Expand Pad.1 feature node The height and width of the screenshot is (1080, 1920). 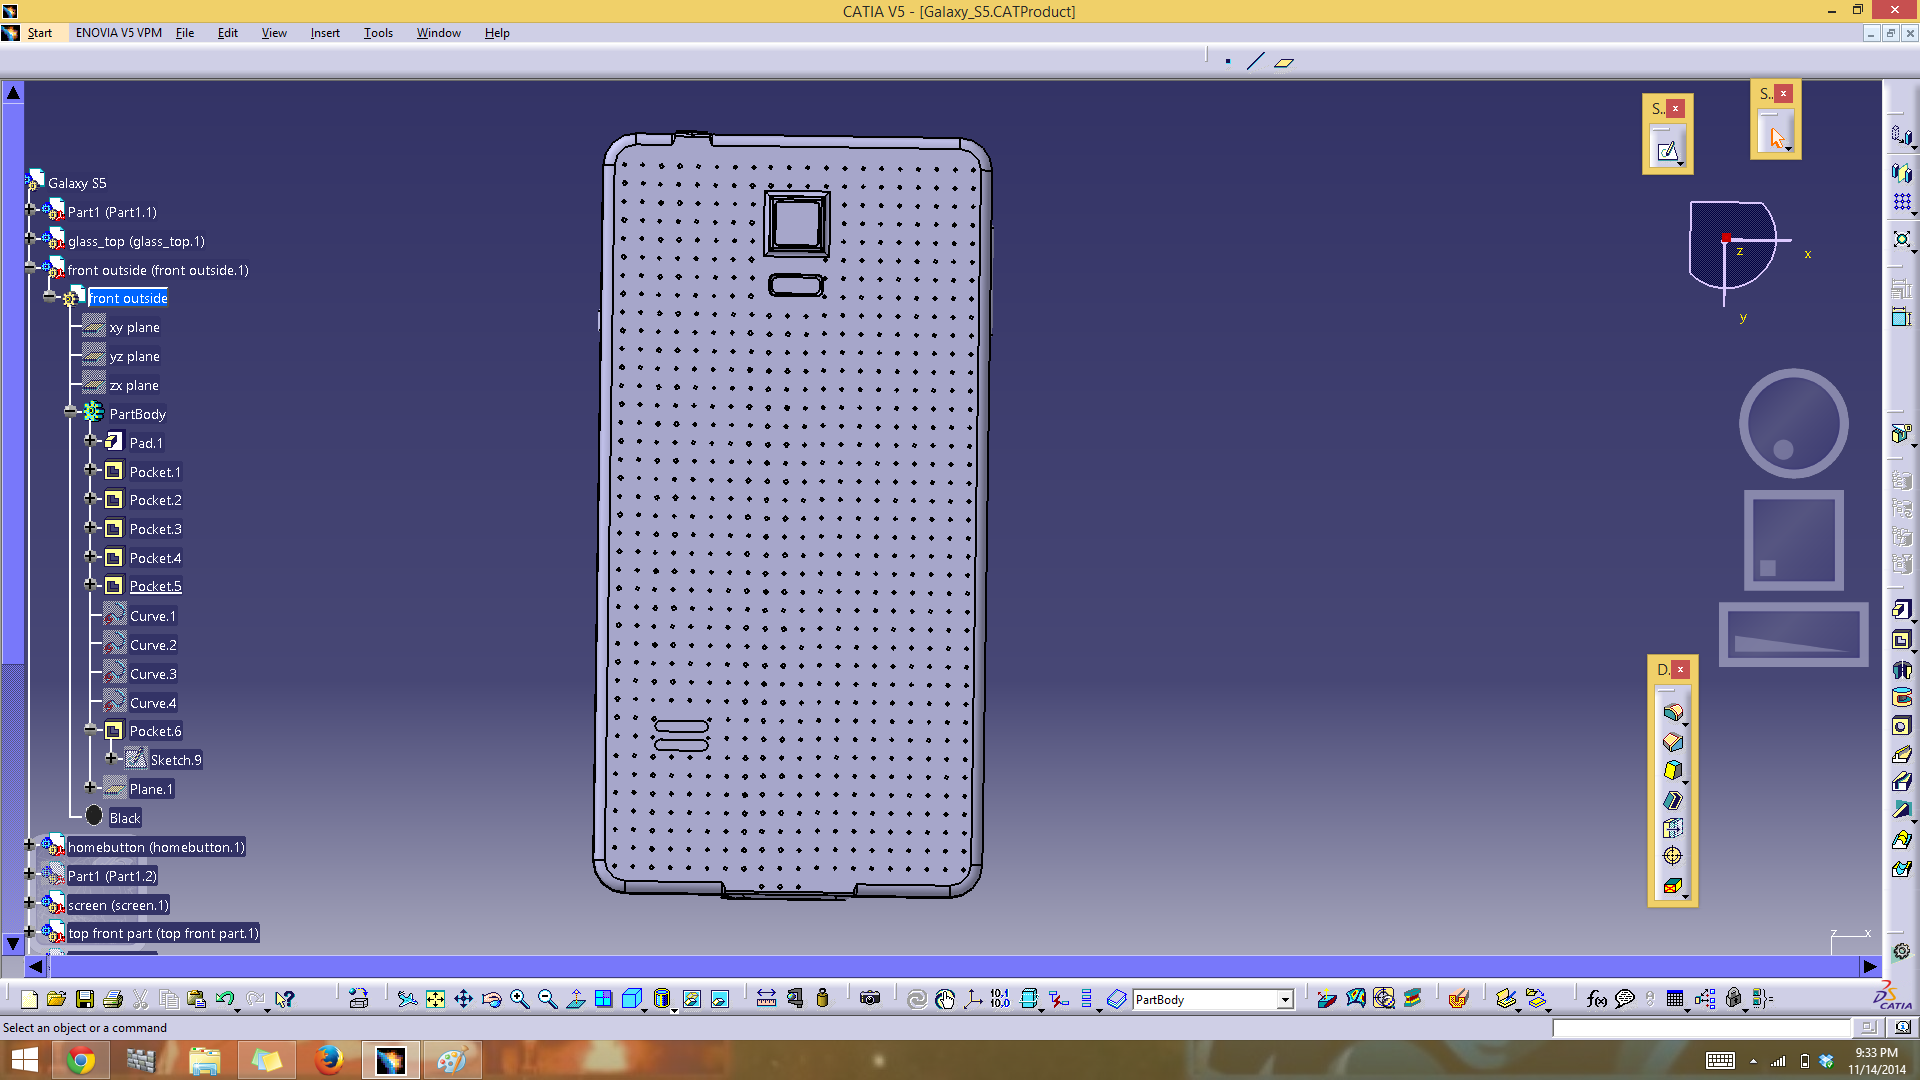point(90,441)
